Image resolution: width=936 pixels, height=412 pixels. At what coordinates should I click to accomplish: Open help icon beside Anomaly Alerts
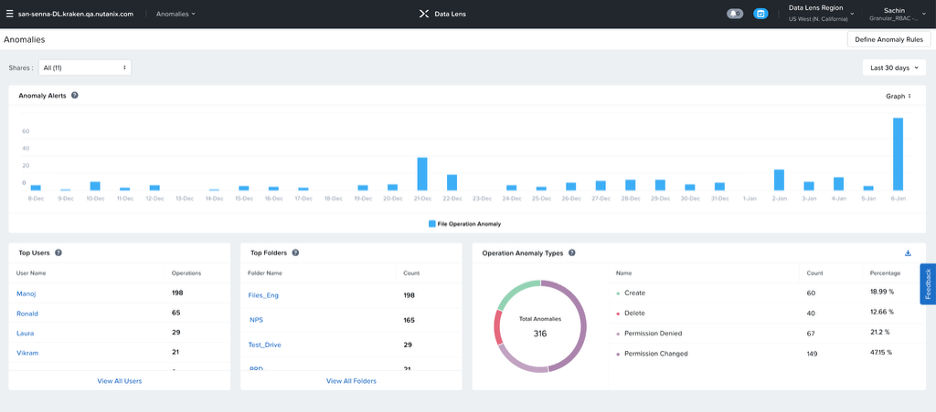tap(75, 96)
